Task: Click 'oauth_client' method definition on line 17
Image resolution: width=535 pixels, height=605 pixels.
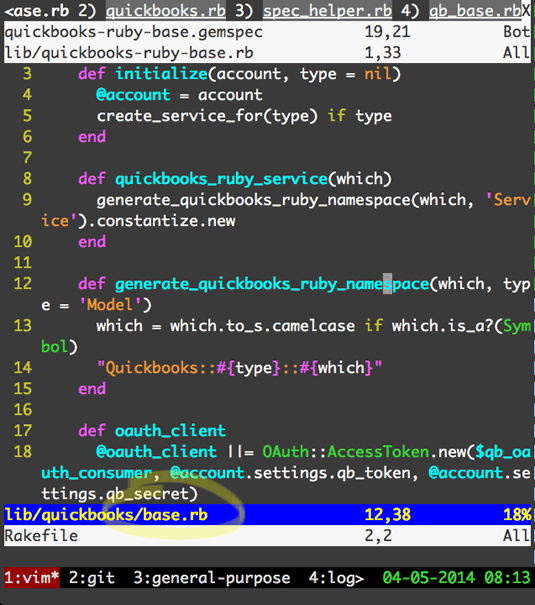Action: tap(170, 431)
